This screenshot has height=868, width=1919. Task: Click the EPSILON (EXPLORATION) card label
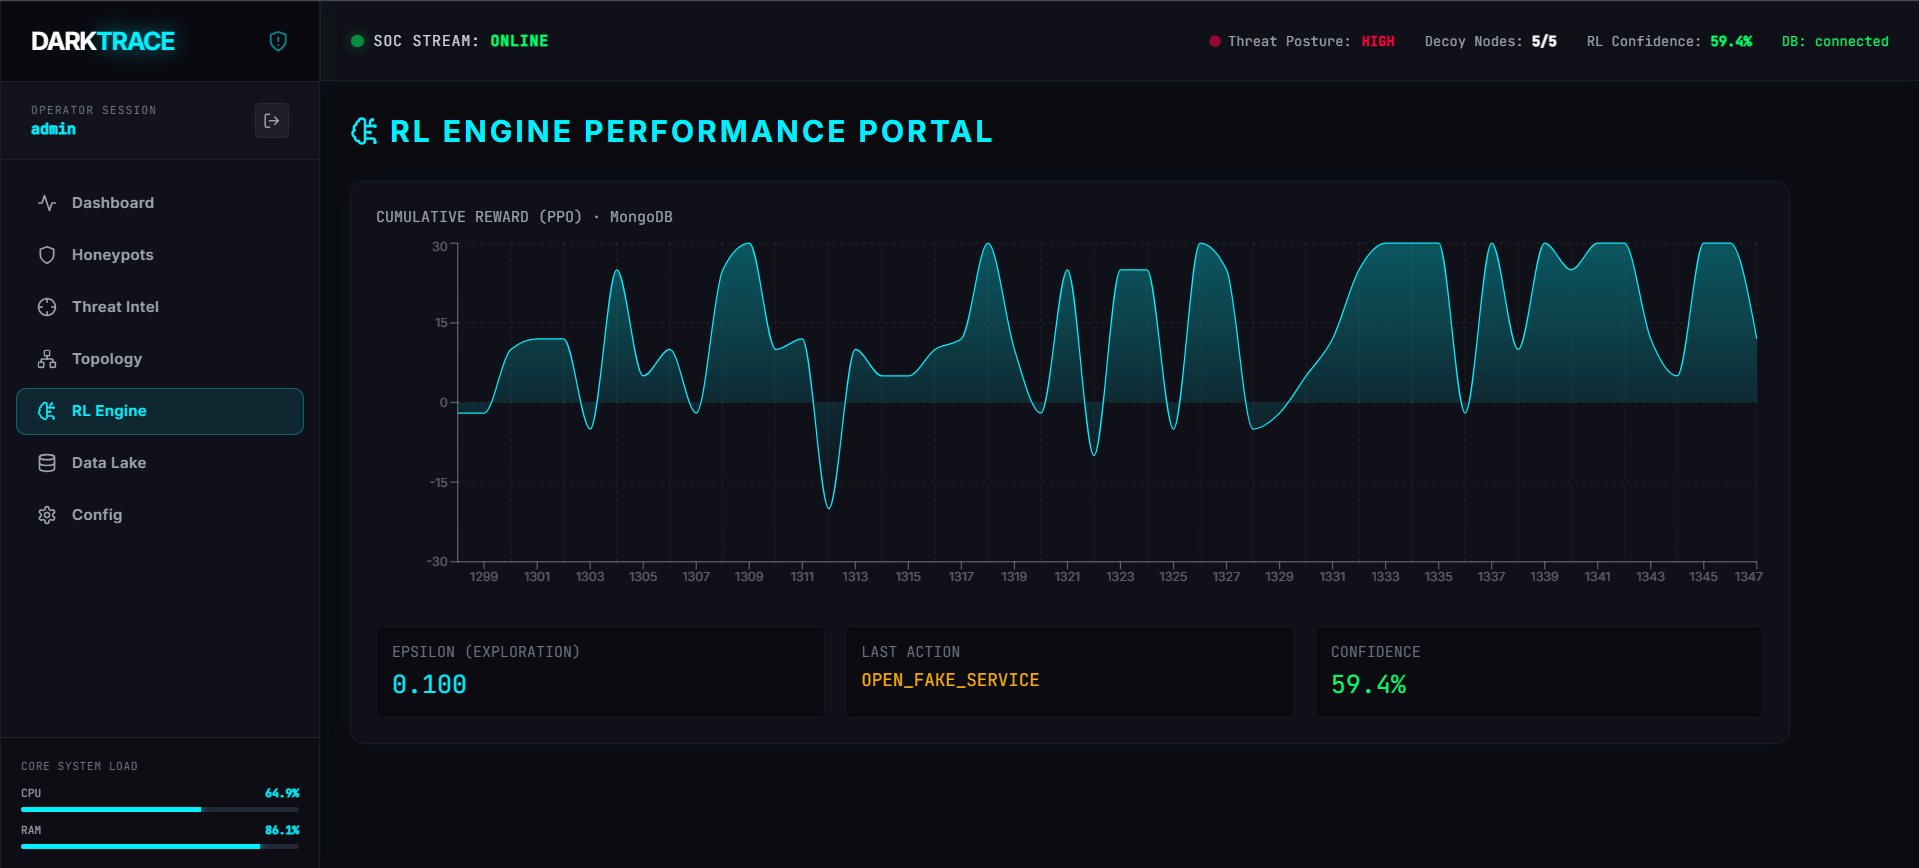click(x=486, y=652)
